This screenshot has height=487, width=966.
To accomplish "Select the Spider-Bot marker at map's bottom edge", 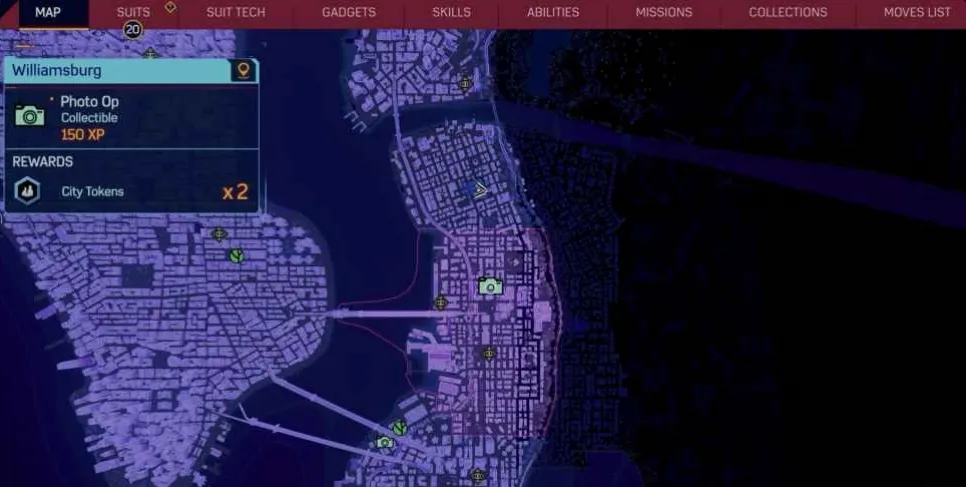I will point(477,475).
